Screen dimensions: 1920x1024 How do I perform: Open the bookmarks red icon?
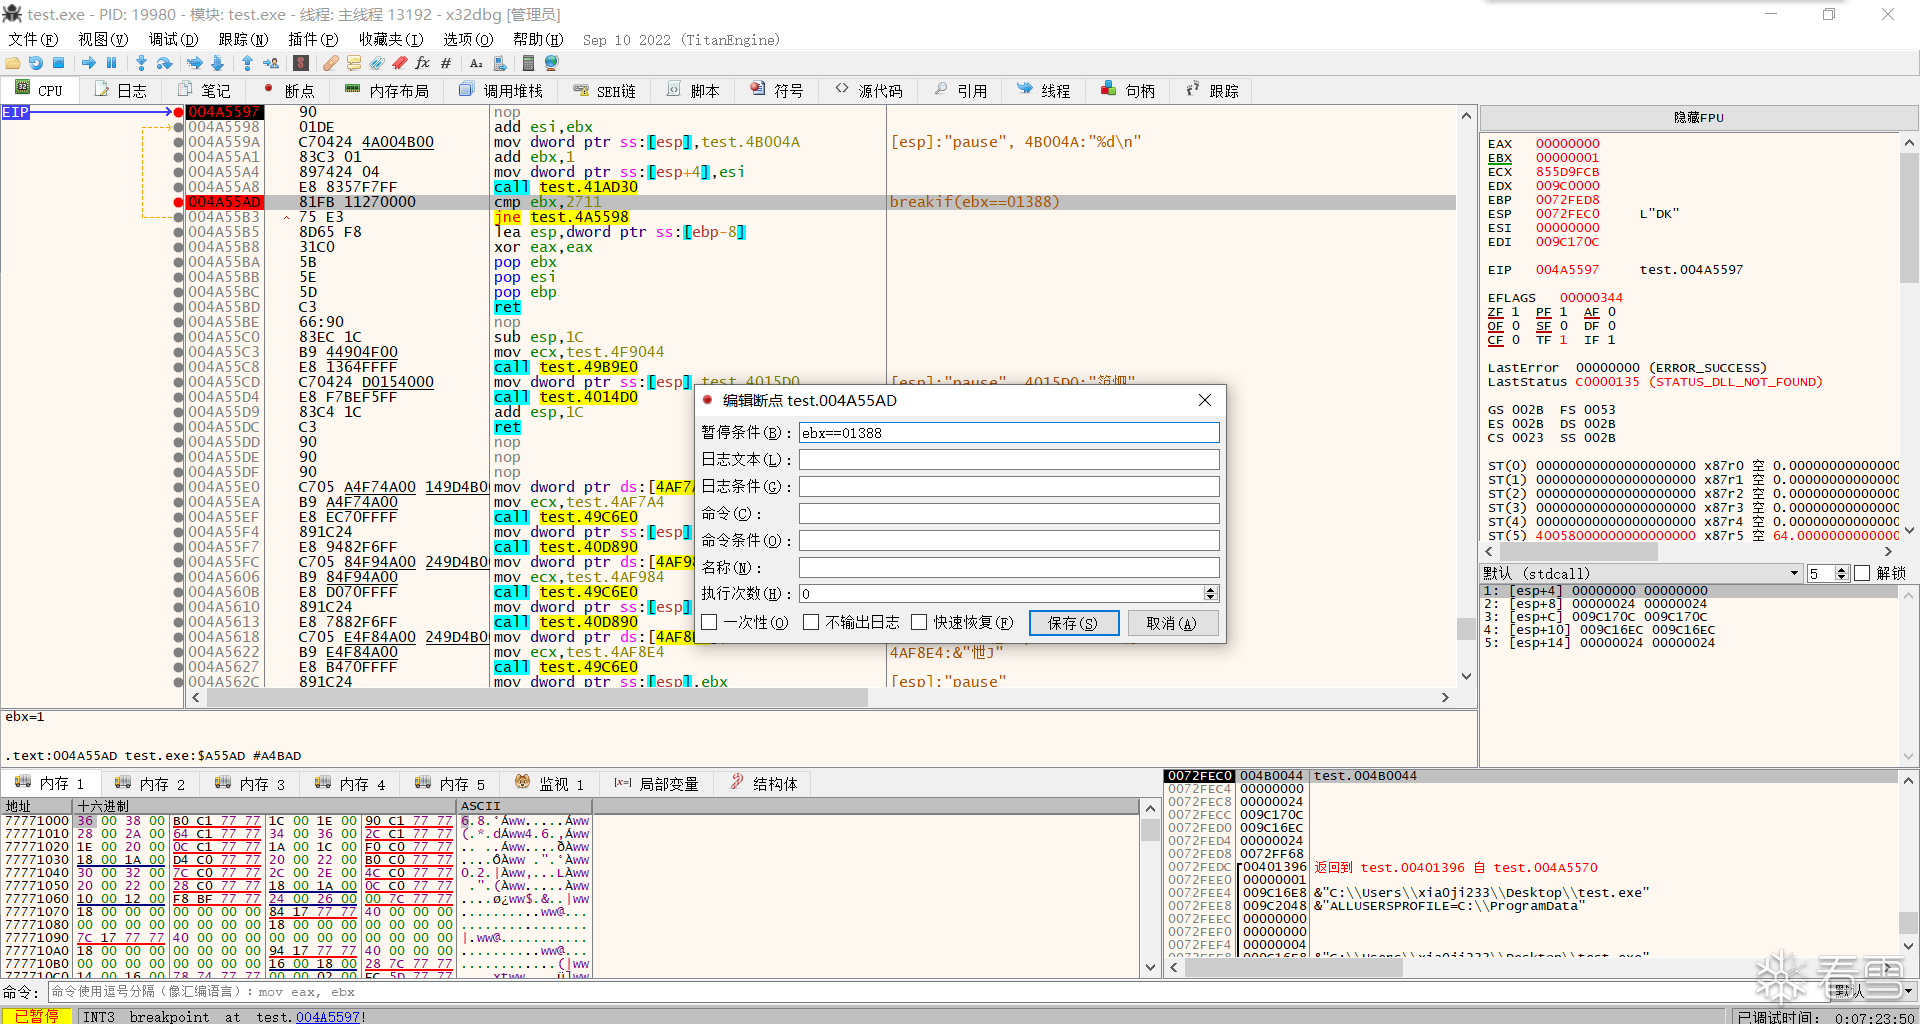tap(399, 63)
